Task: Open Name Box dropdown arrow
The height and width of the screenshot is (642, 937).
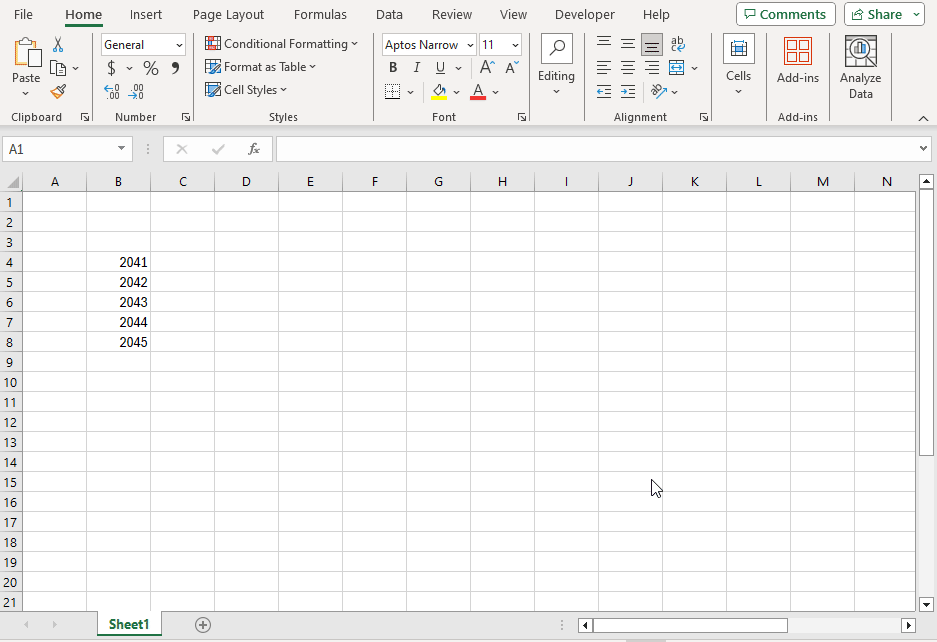Action: pos(121,148)
